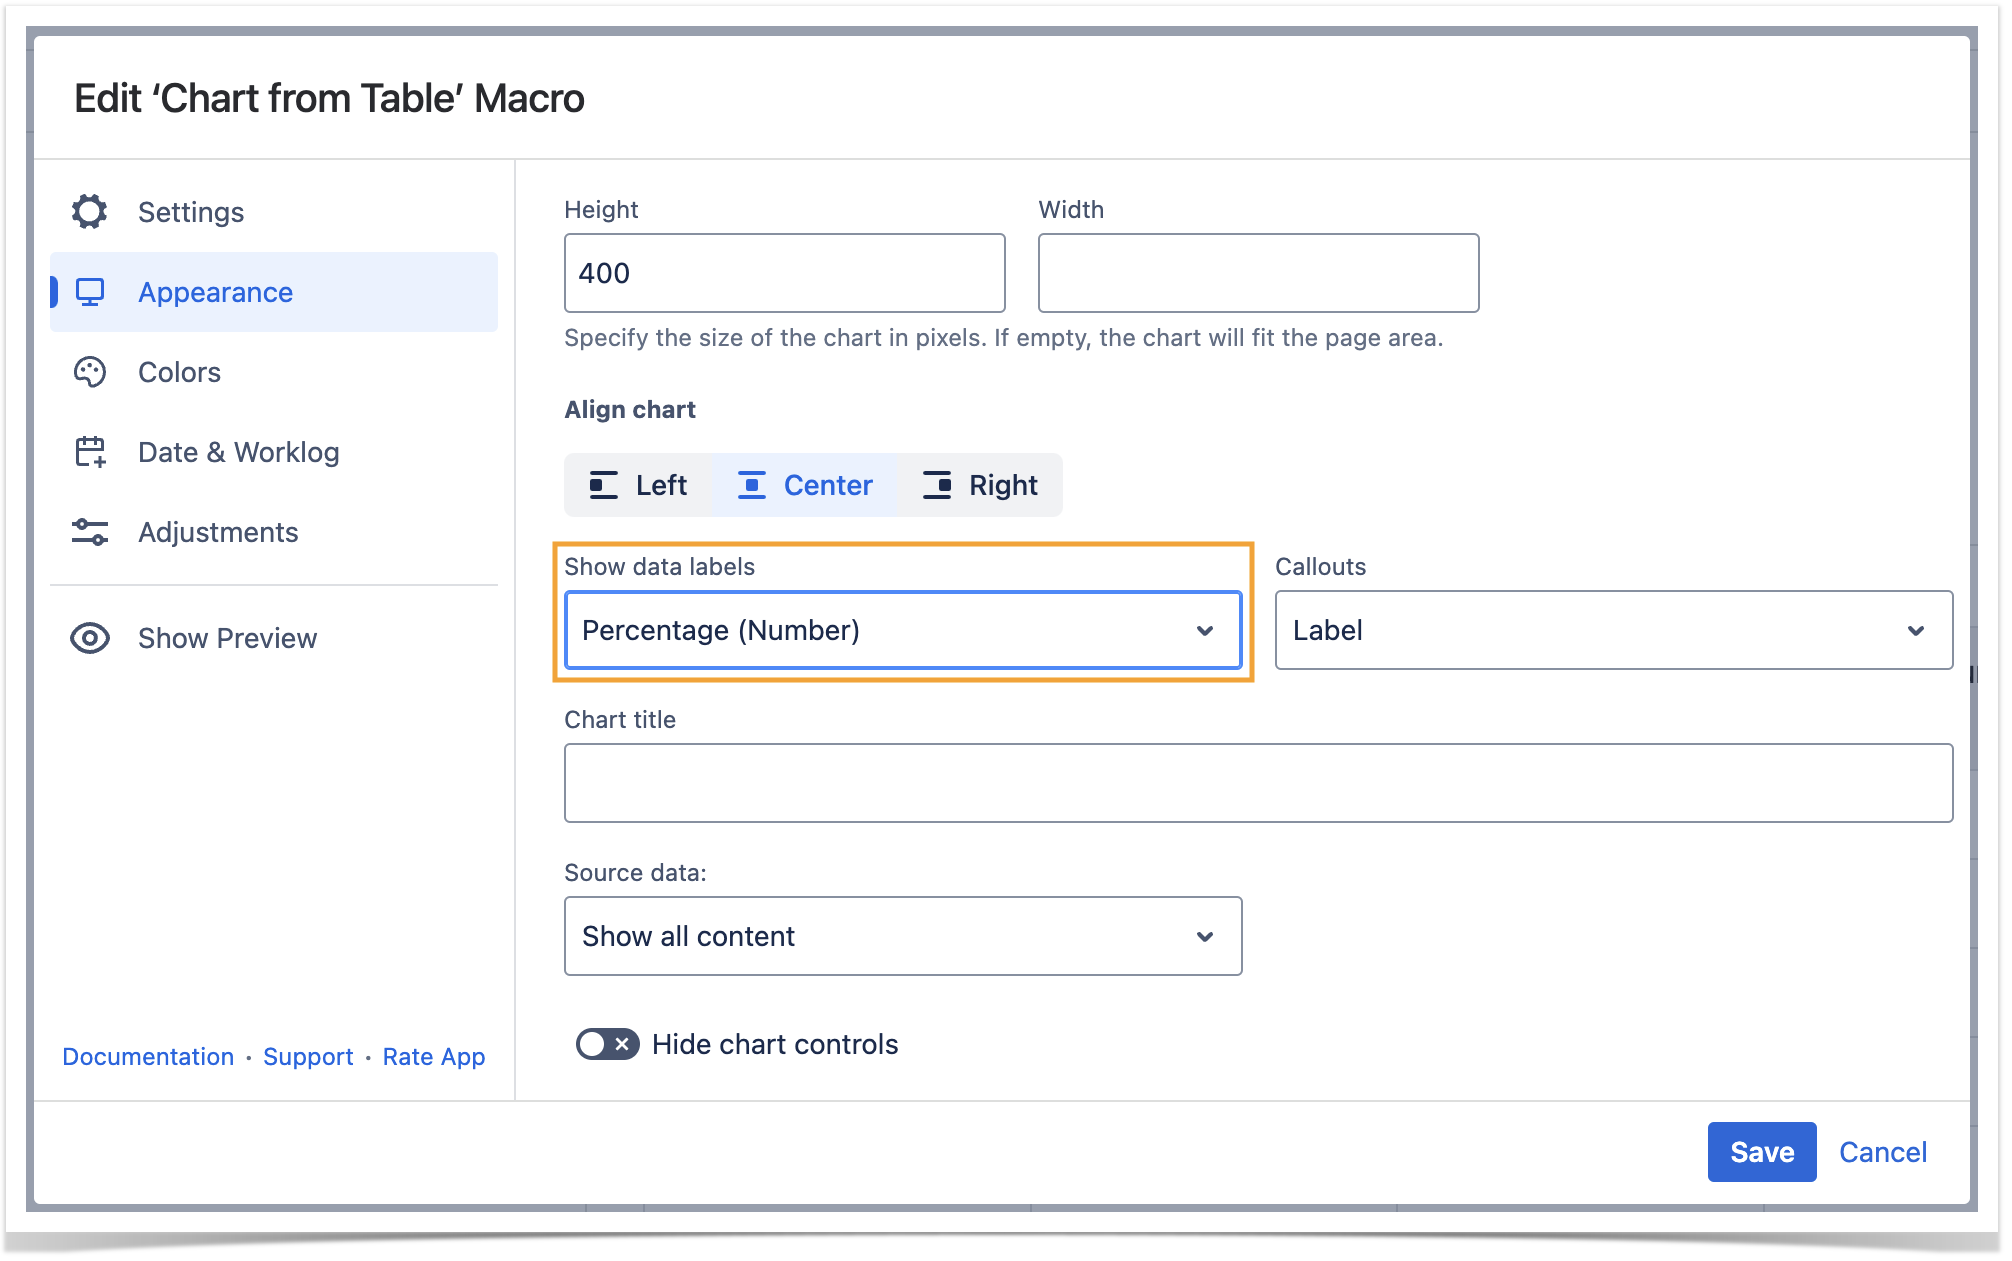Click the align Right icon
This screenshot has width=2012, height=1261.
(x=937, y=485)
